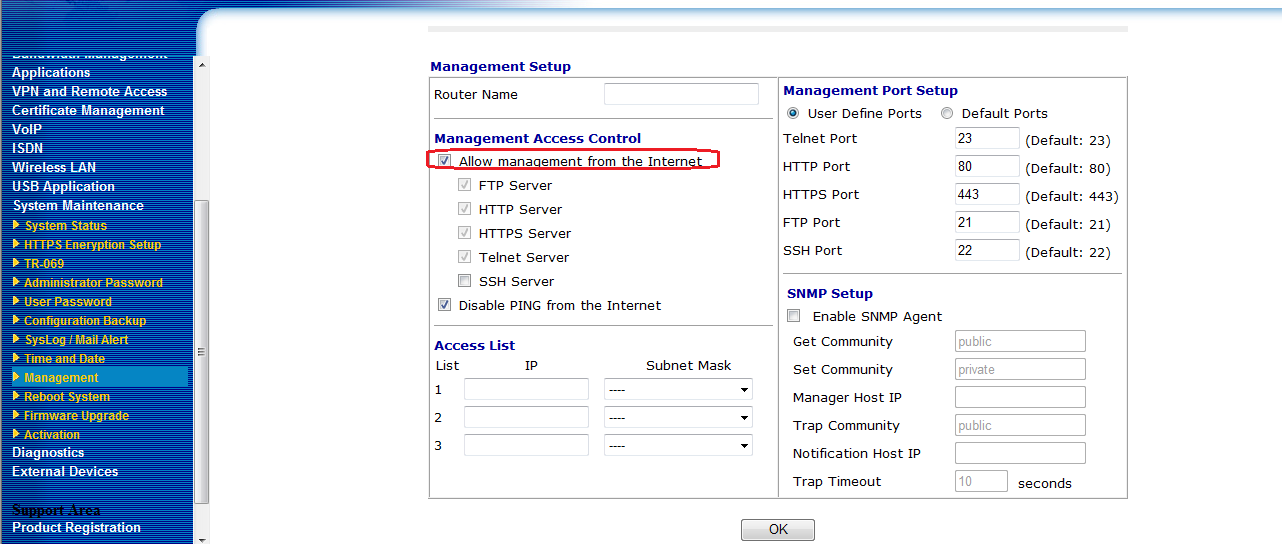Expand Subnet Mask dropdown for list 3

pyautogui.click(x=678, y=446)
